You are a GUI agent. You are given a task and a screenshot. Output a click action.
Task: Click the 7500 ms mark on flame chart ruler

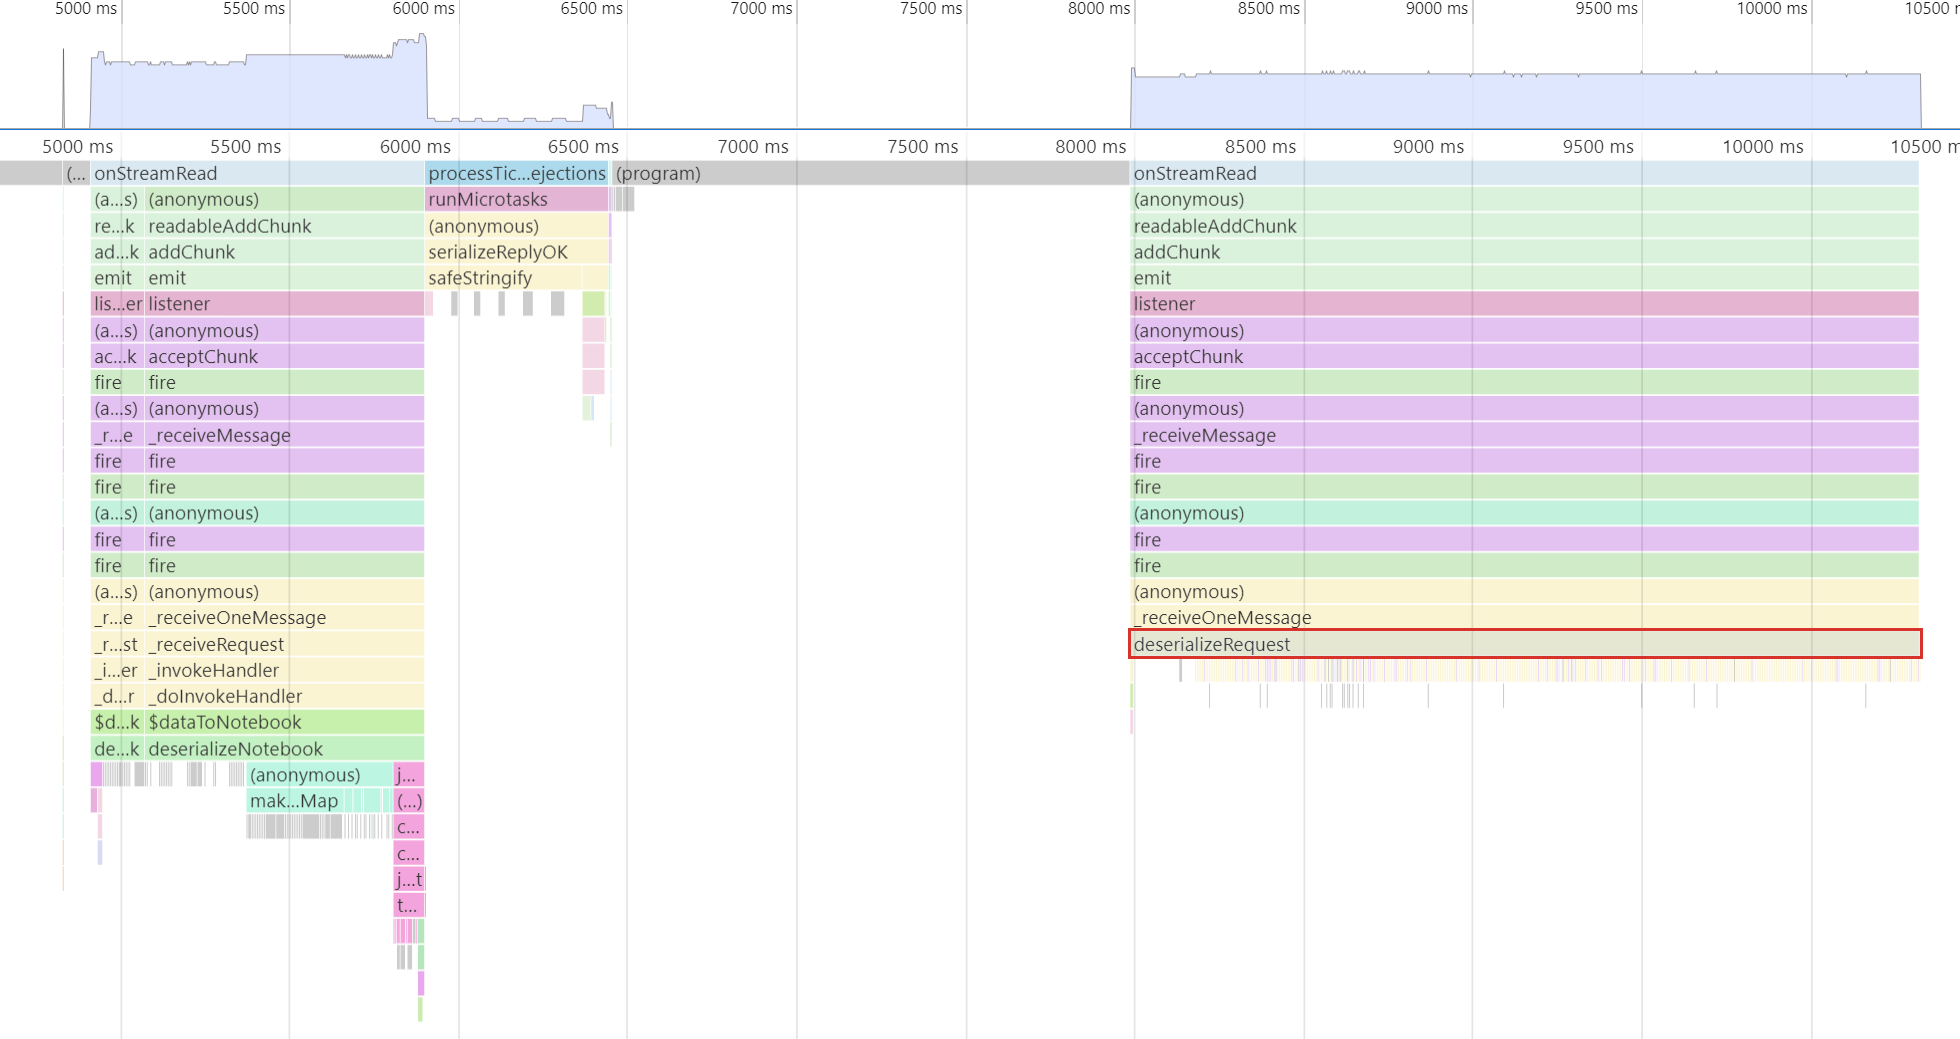point(922,146)
